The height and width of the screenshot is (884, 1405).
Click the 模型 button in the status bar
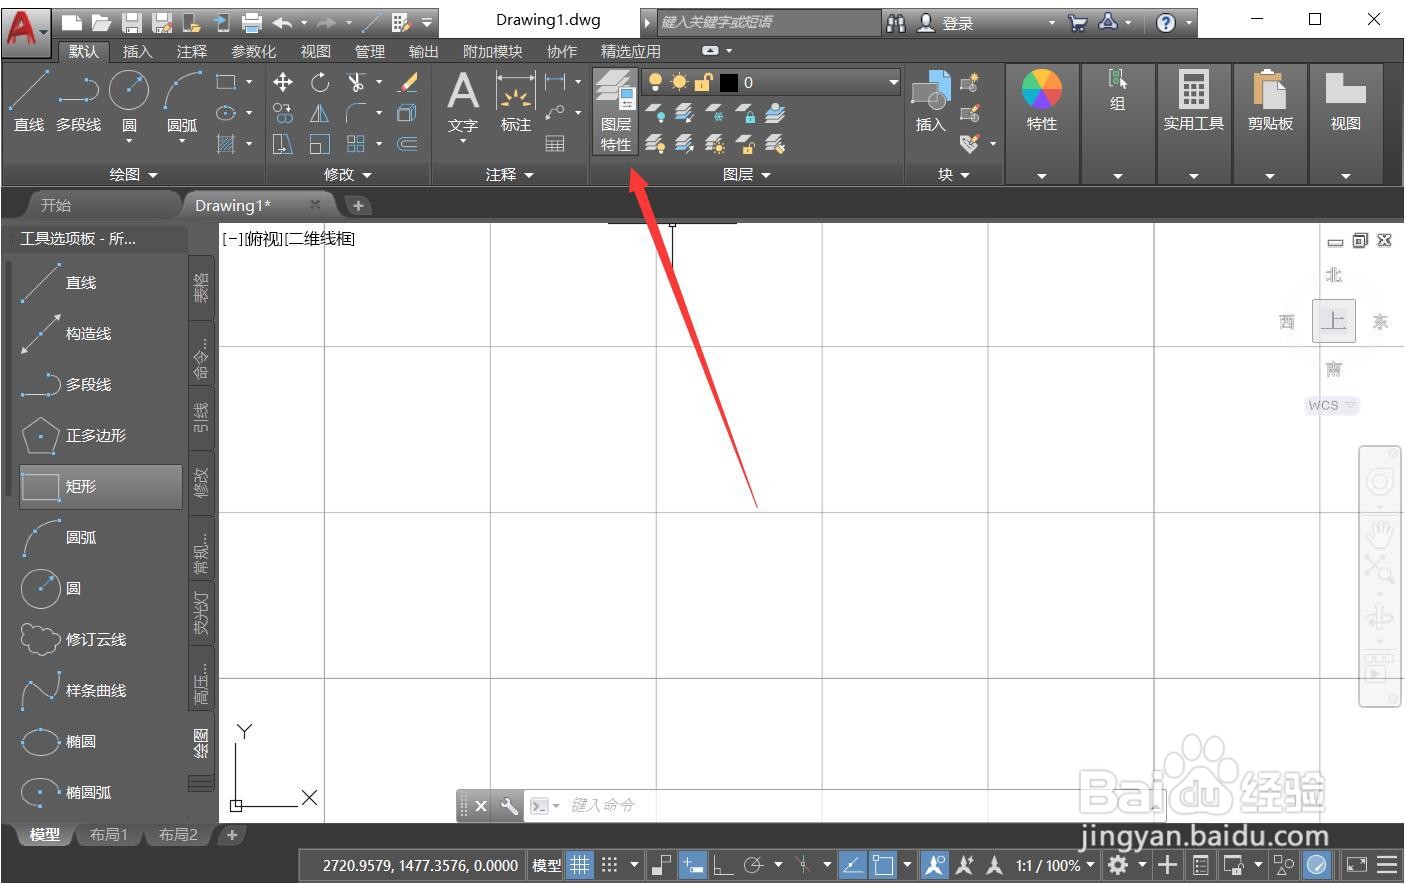tap(546, 865)
